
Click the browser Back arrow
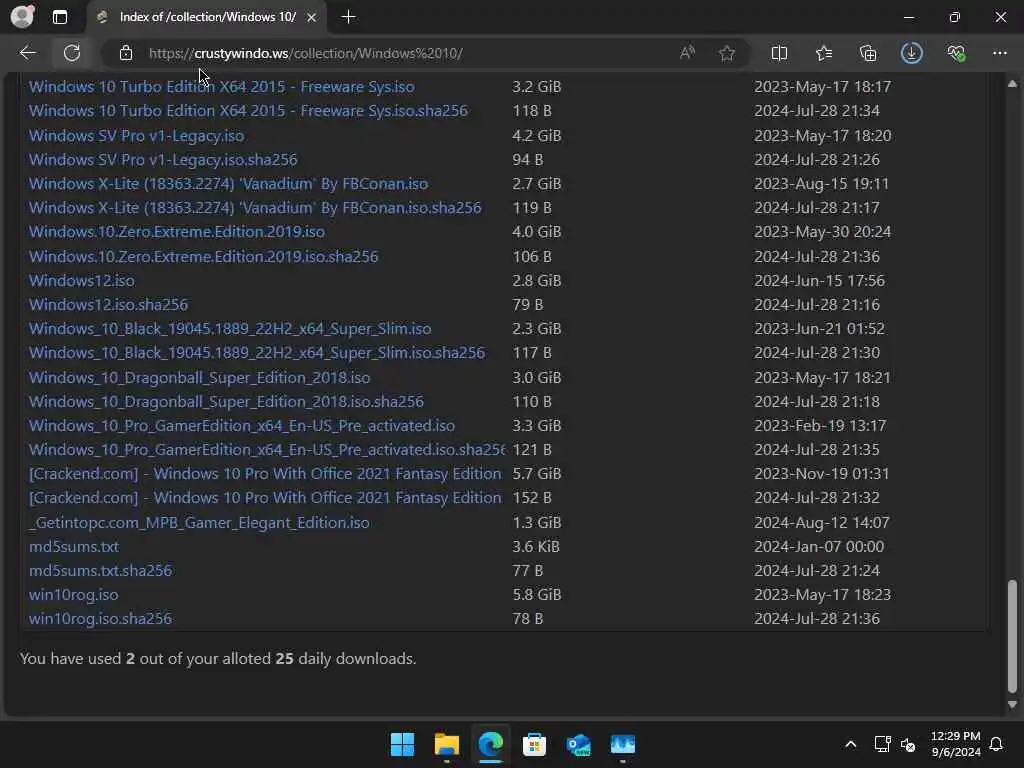27,53
